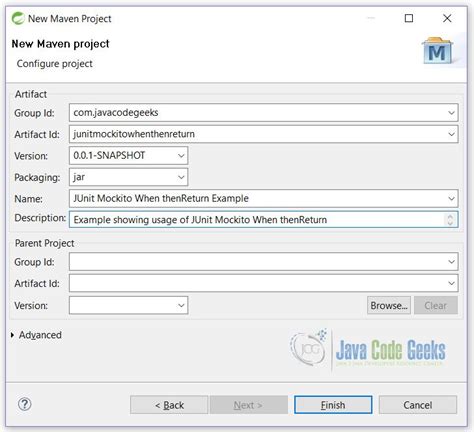The width and height of the screenshot is (474, 432).
Task: Click the 'Configure project' subtitle text
Action: (x=55, y=64)
